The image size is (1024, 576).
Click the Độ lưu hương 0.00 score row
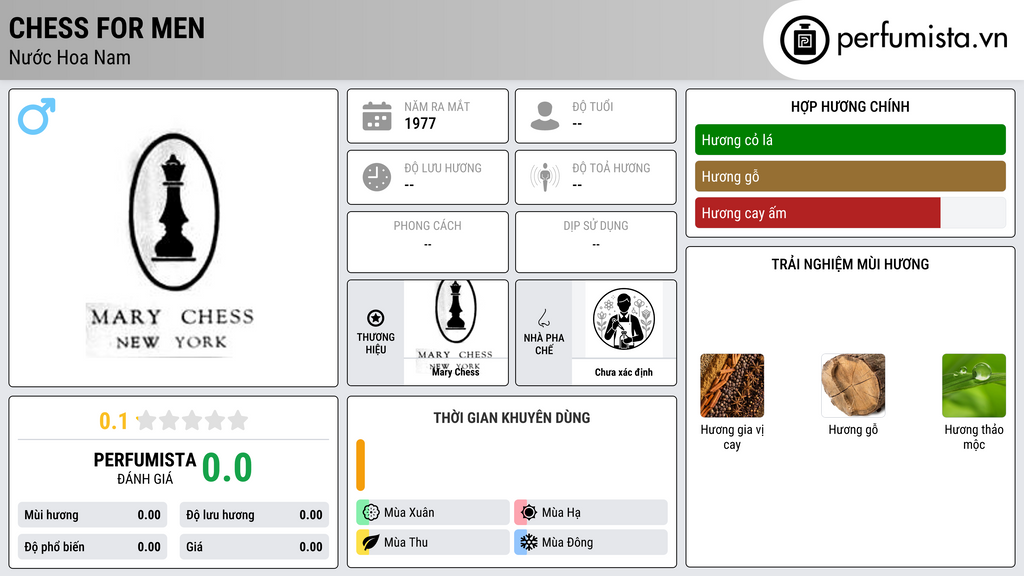point(254,515)
